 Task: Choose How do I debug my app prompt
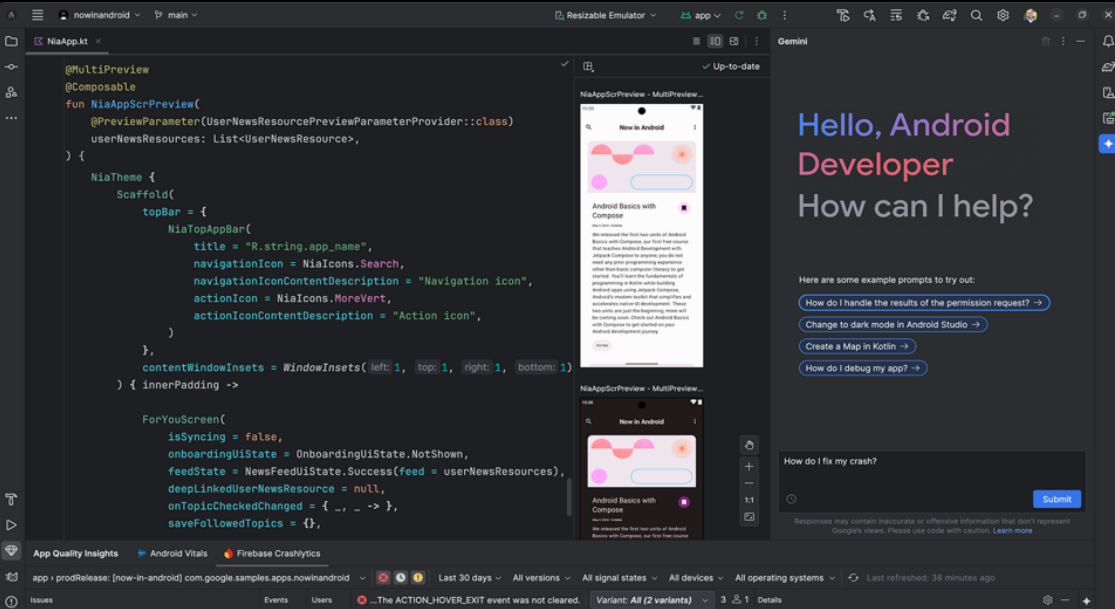pos(863,368)
